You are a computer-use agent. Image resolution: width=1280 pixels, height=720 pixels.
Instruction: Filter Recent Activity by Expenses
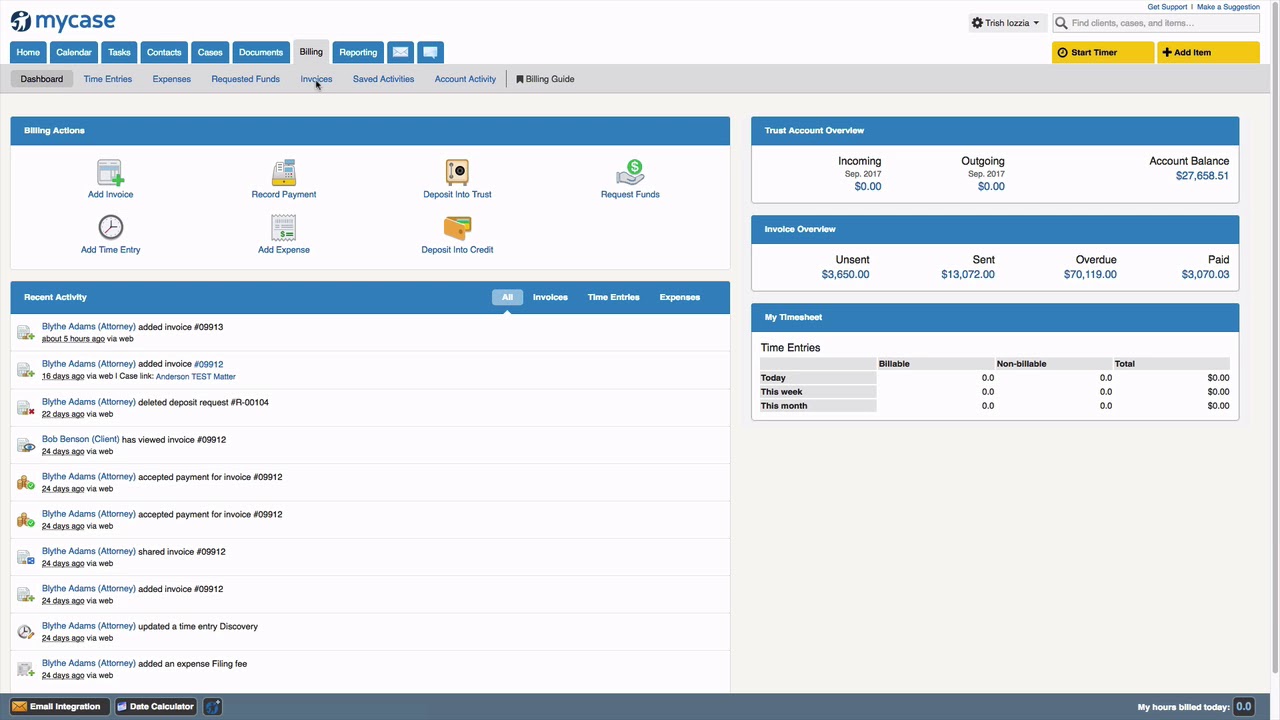[x=679, y=297]
